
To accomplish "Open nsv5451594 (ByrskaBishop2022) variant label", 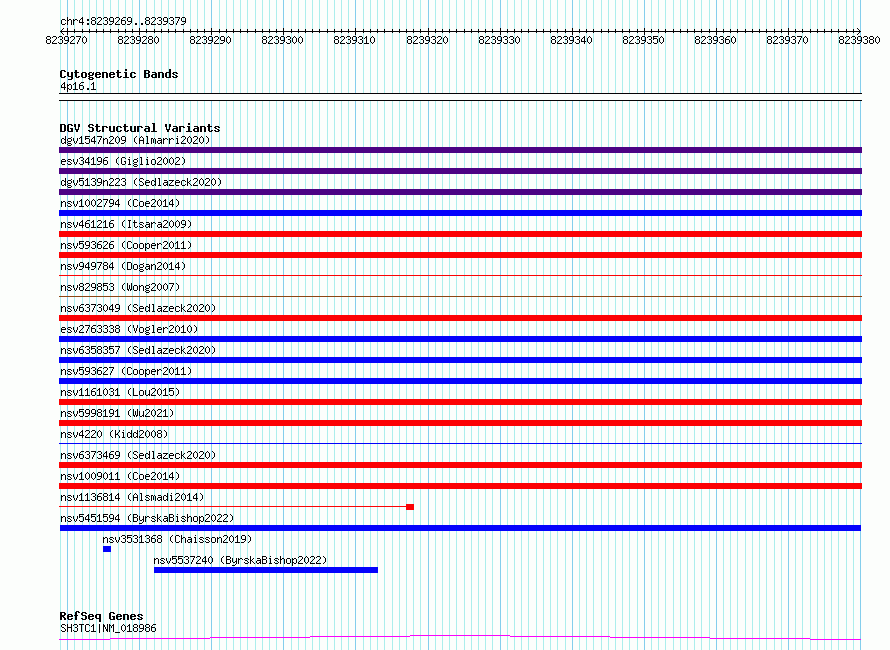I will point(147,518).
